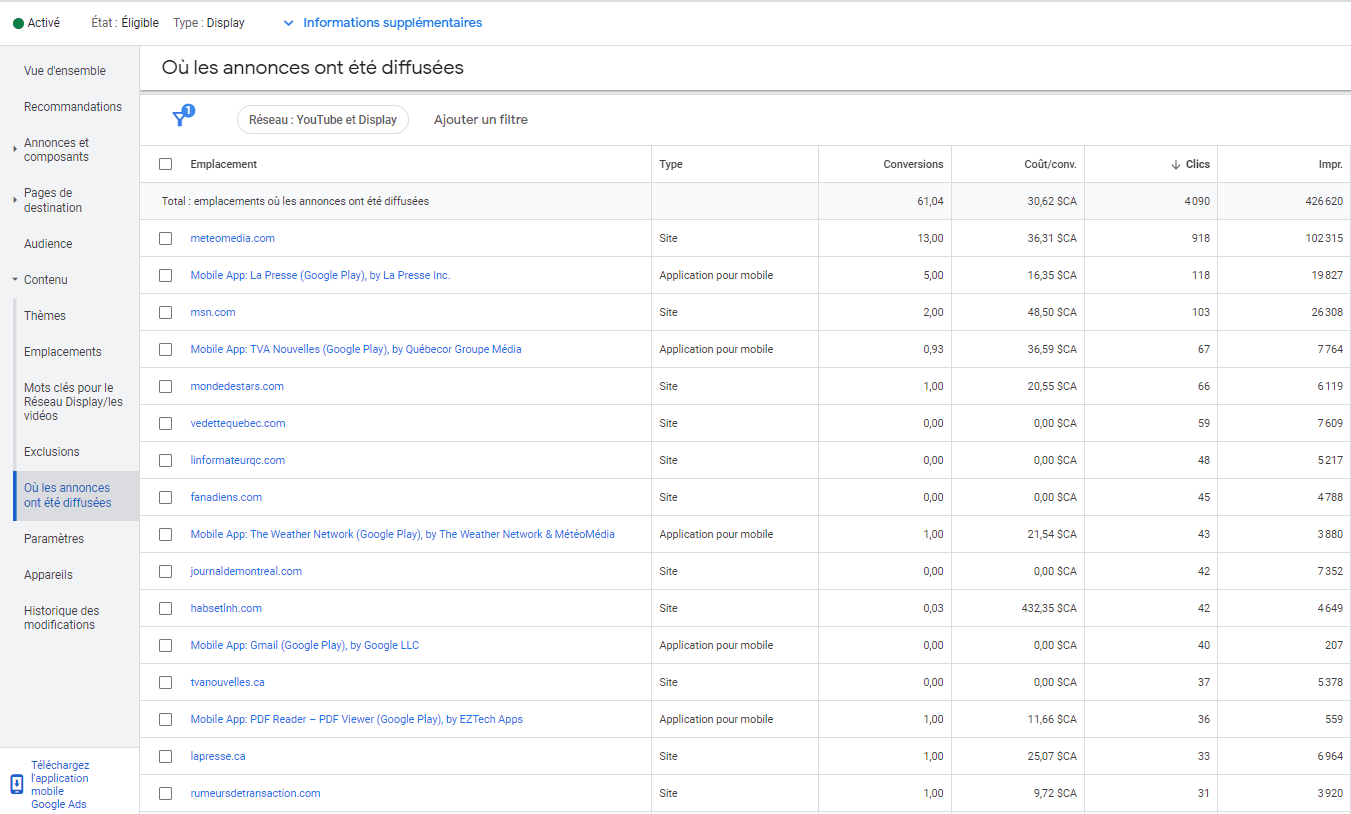The width and height of the screenshot is (1351, 814).
Task: Collapse the Contenu section arrow
Action: [x=15, y=280]
